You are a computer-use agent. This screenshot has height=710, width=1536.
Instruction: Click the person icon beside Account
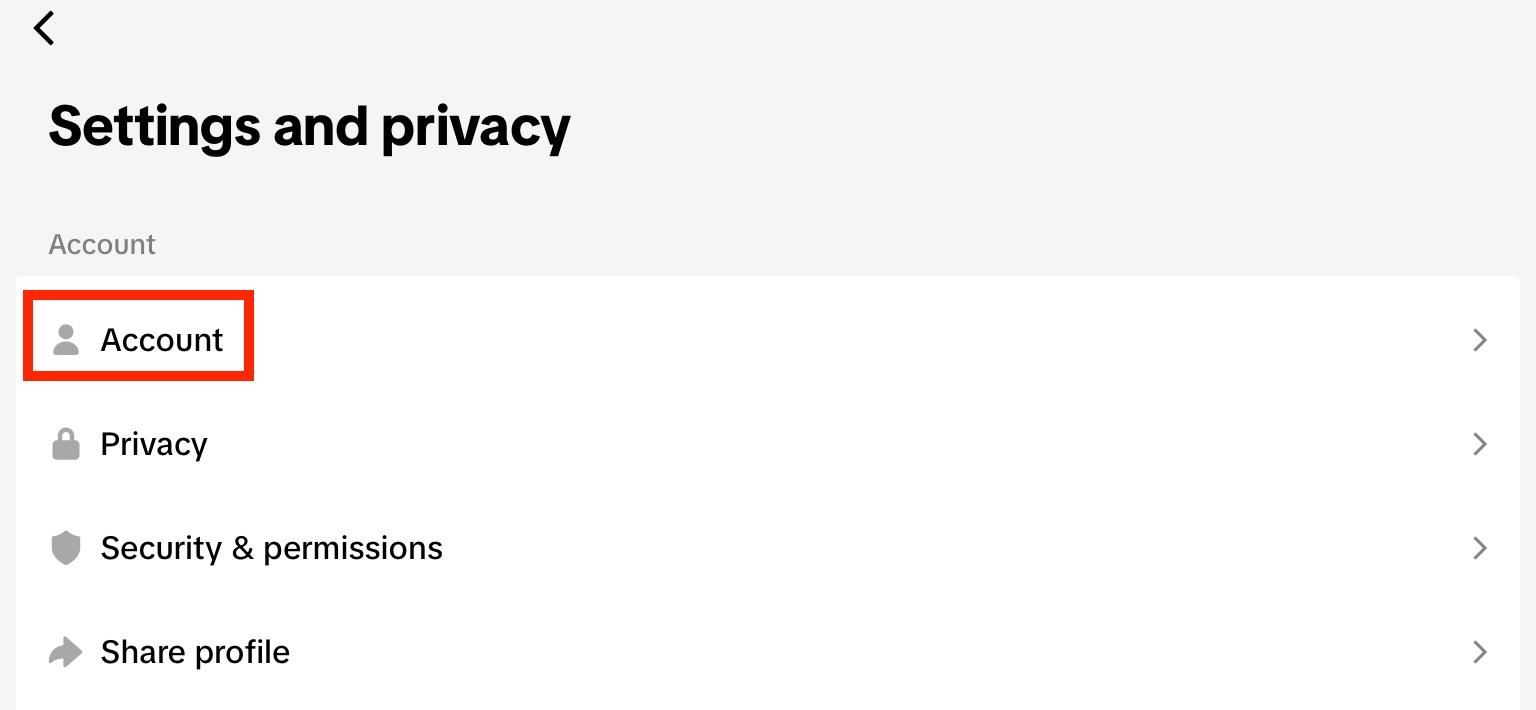66,340
